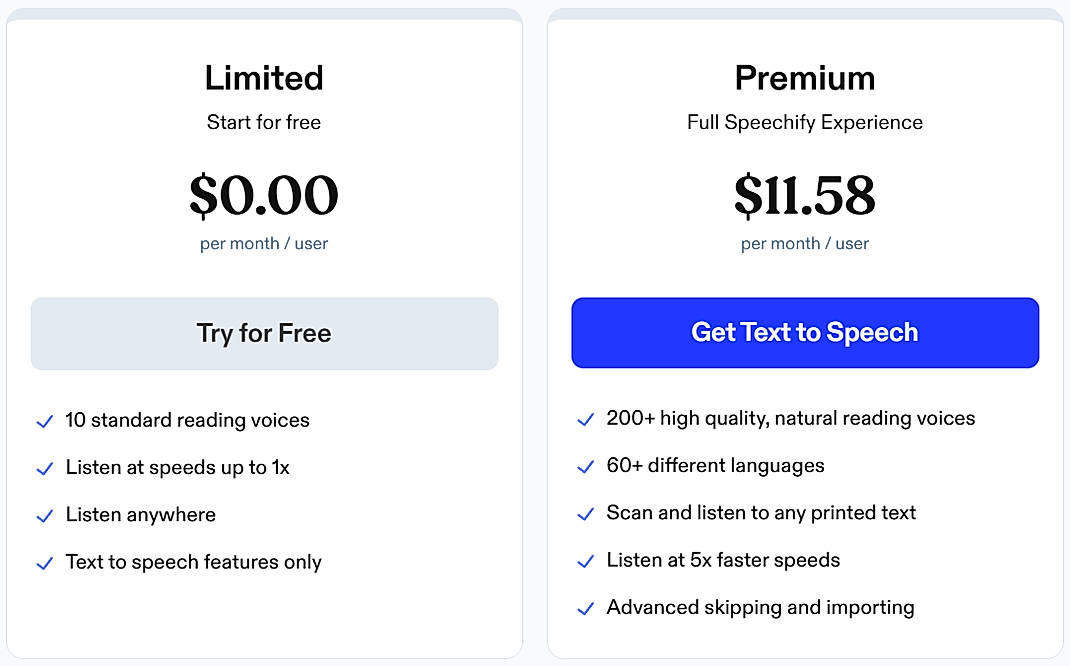The image size is (1070, 666).
Task: Click the checkmark beside "60+ different languages"
Action: coord(585,466)
